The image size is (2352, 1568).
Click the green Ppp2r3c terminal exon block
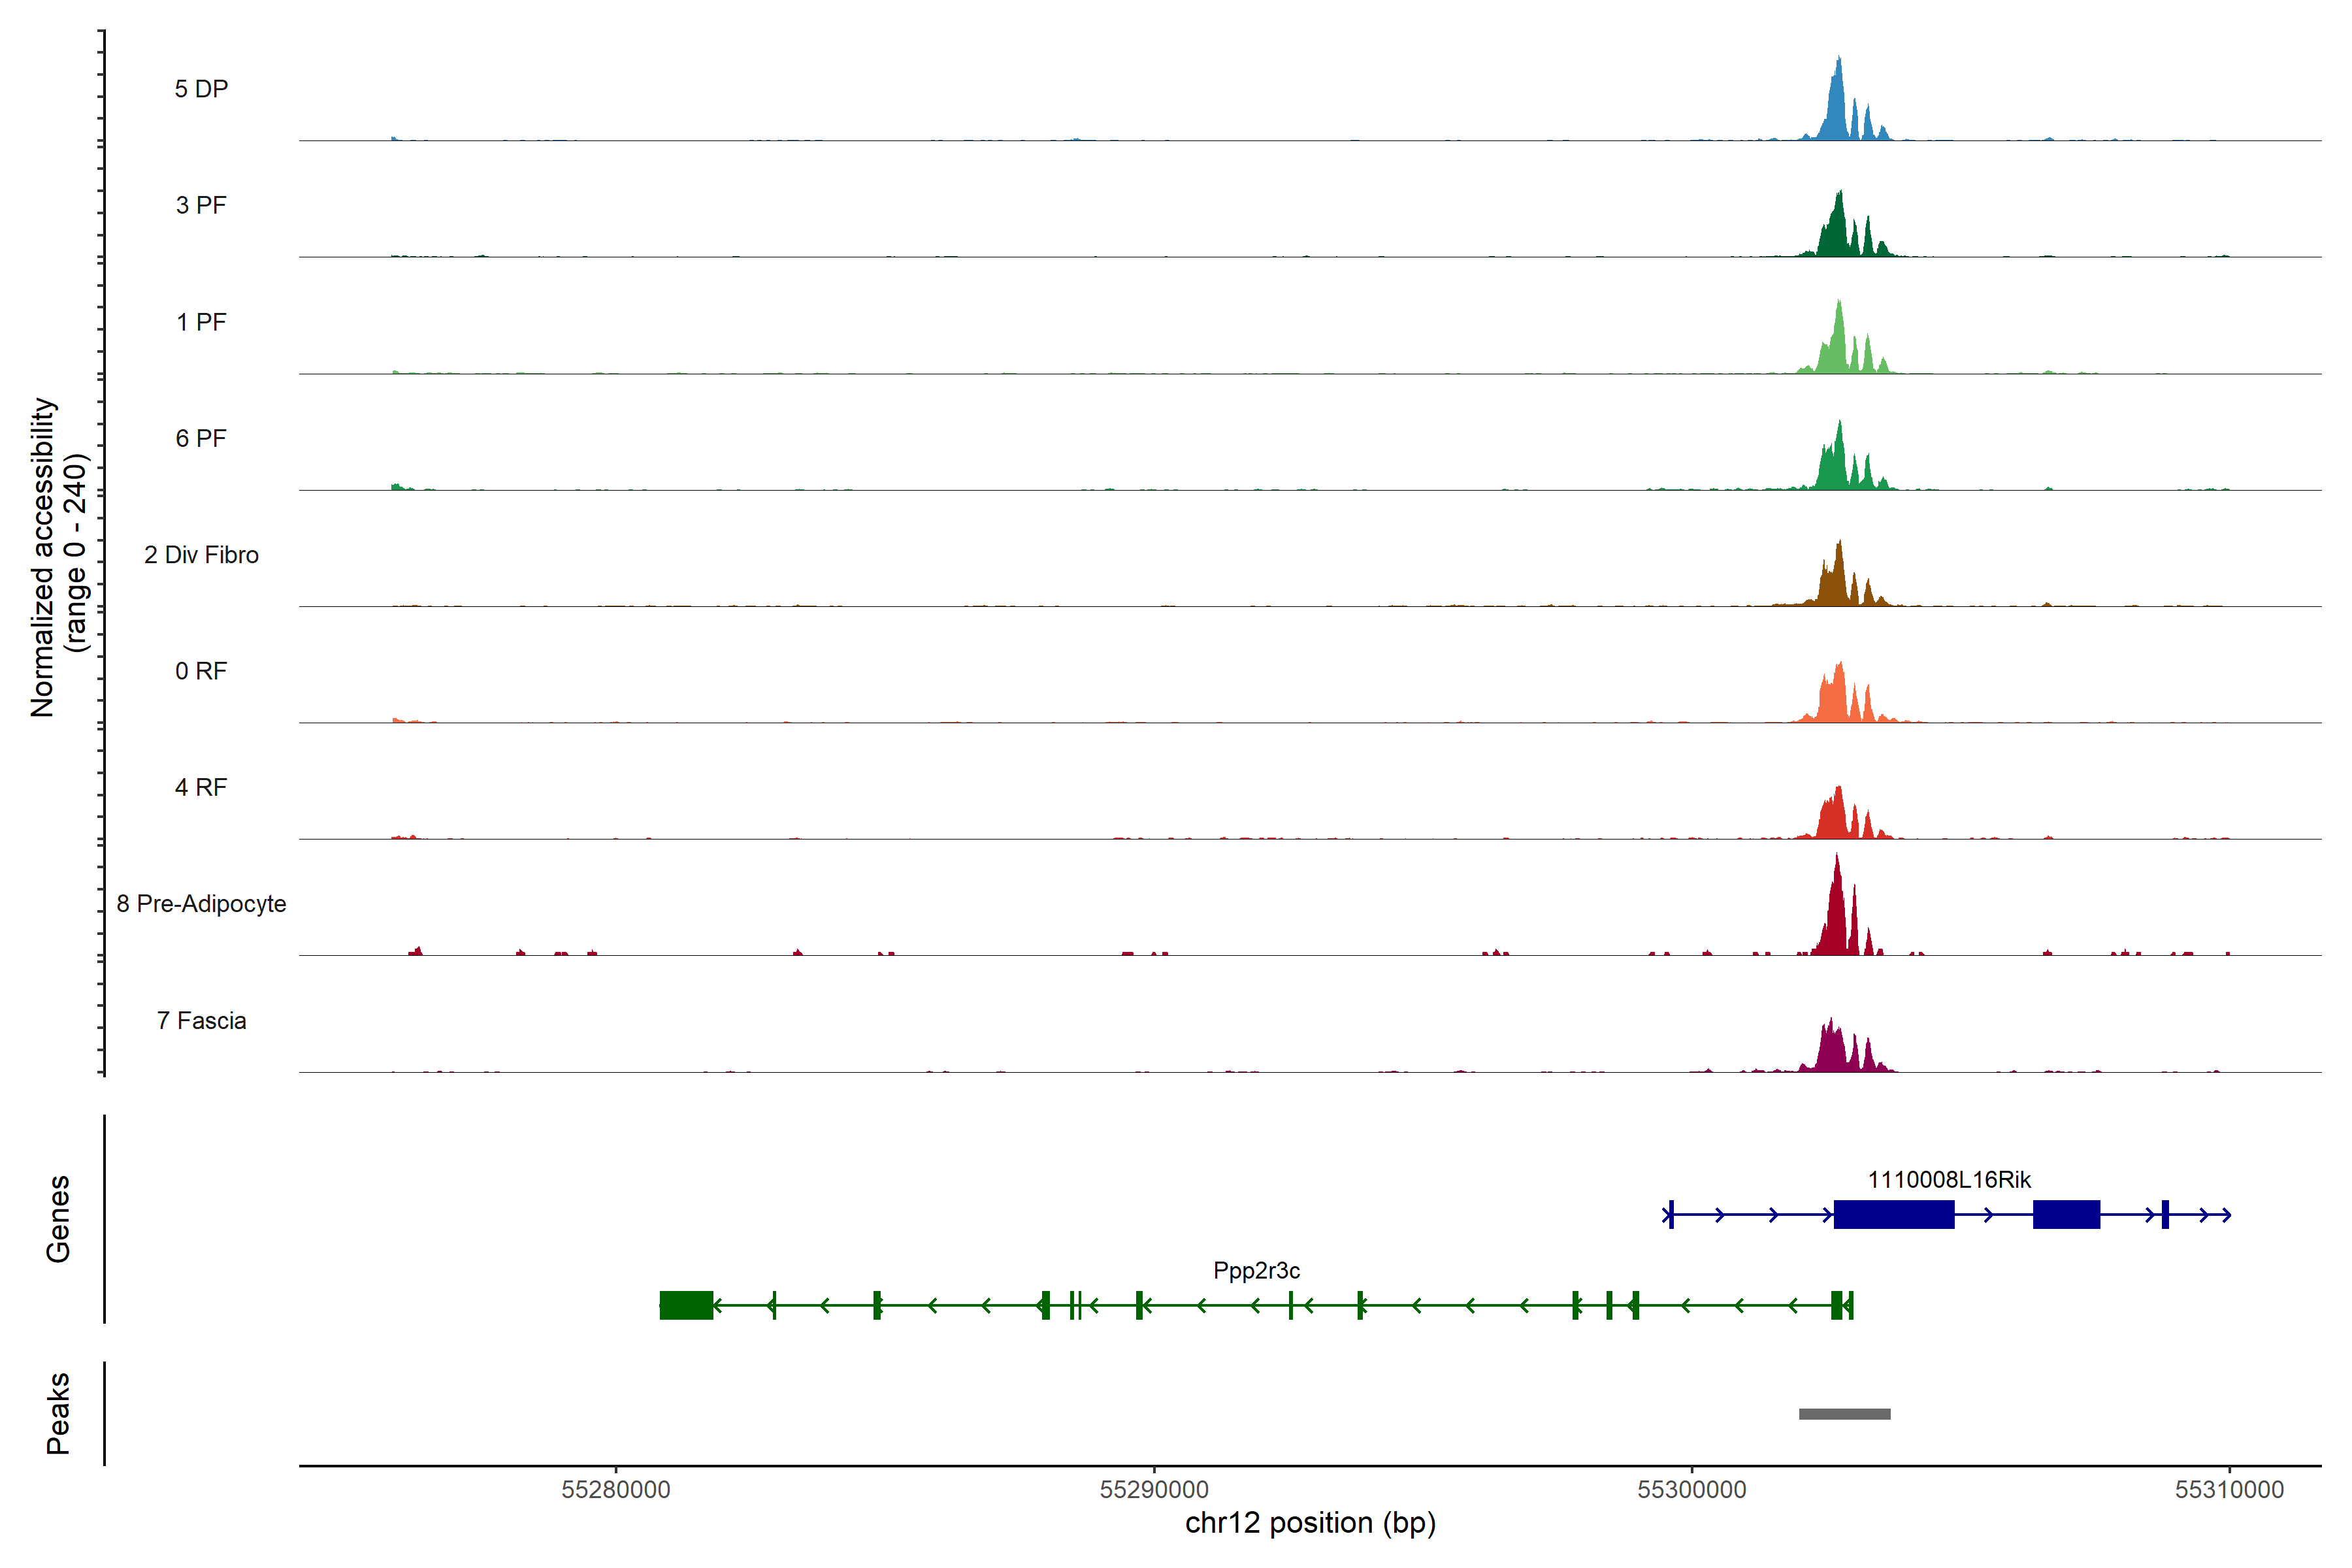(686, 1305)
